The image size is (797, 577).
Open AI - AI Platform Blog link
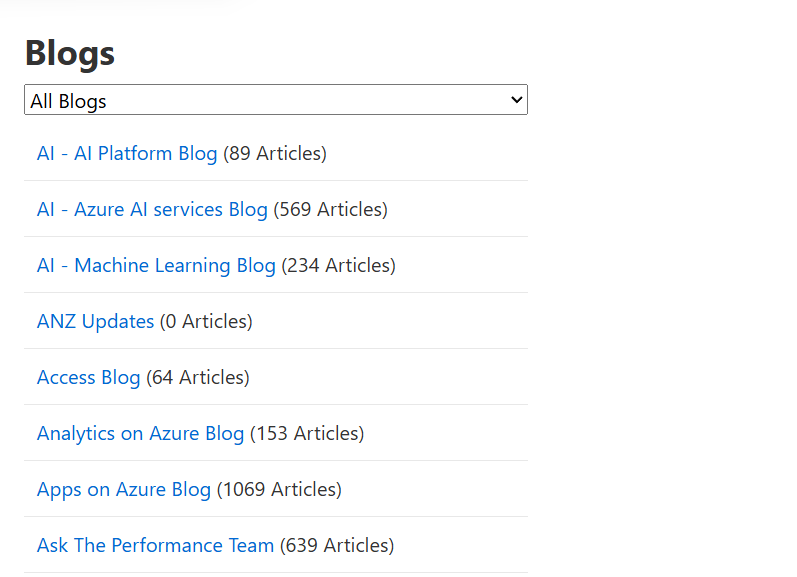[x=127, y=154]
